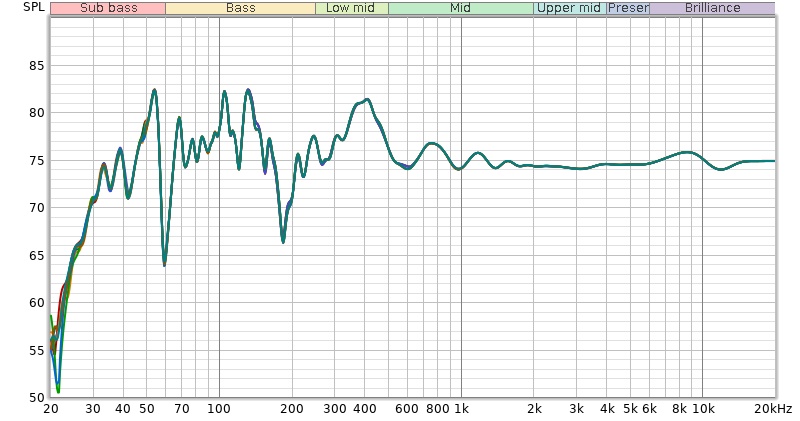Click the 5k frequency tick label

pos(631,409)
